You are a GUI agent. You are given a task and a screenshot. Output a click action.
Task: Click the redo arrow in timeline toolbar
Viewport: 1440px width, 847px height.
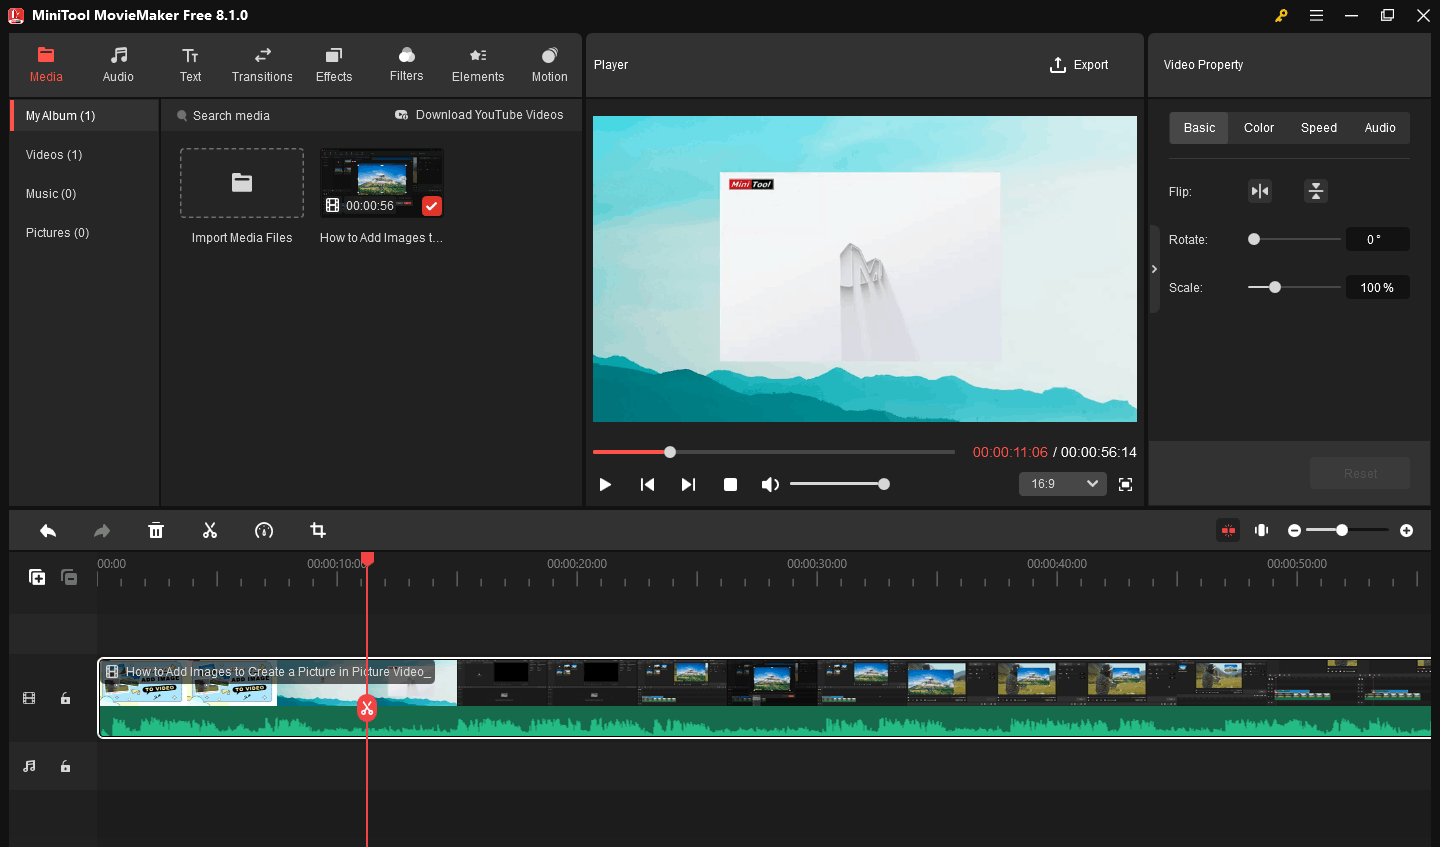(102, 531)
